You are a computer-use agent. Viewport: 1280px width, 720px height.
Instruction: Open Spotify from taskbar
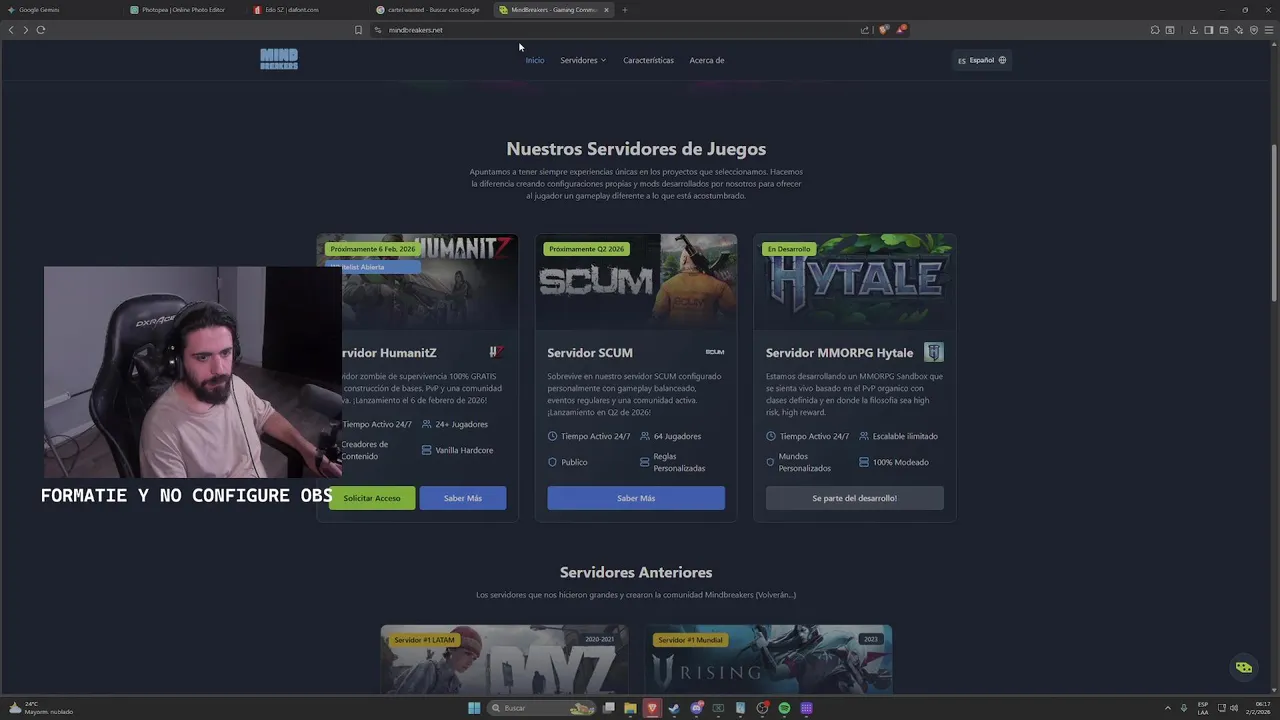coord(784,708)
